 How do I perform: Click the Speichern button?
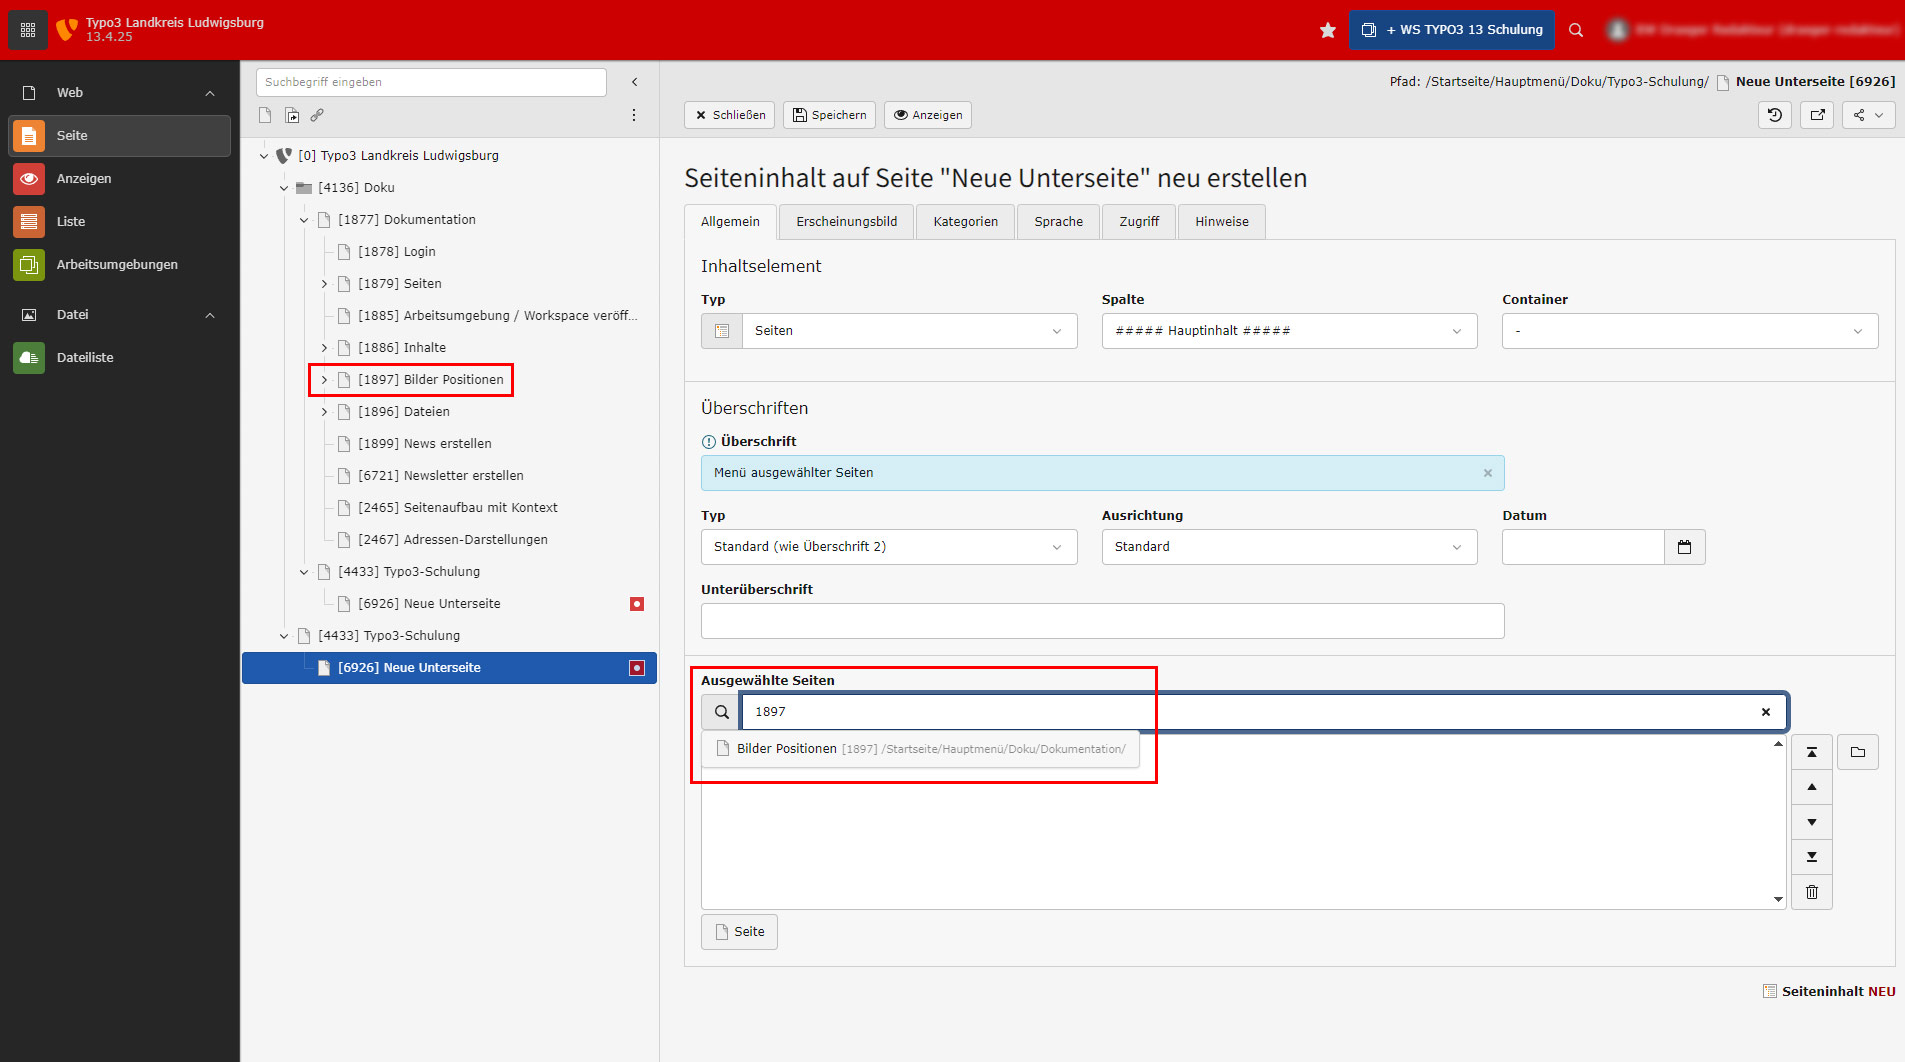click(x=829, y=115)
